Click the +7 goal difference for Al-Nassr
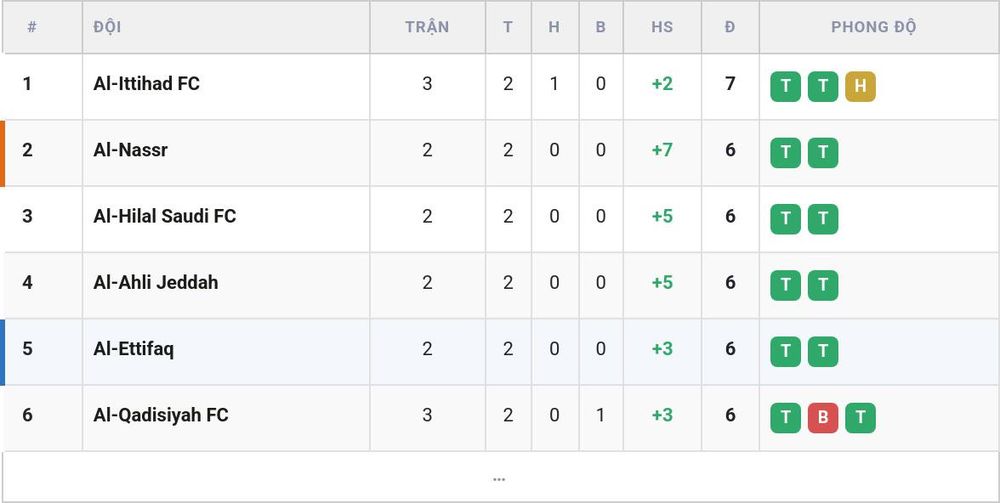1000x503 pixels. click(x=662, y=150)
